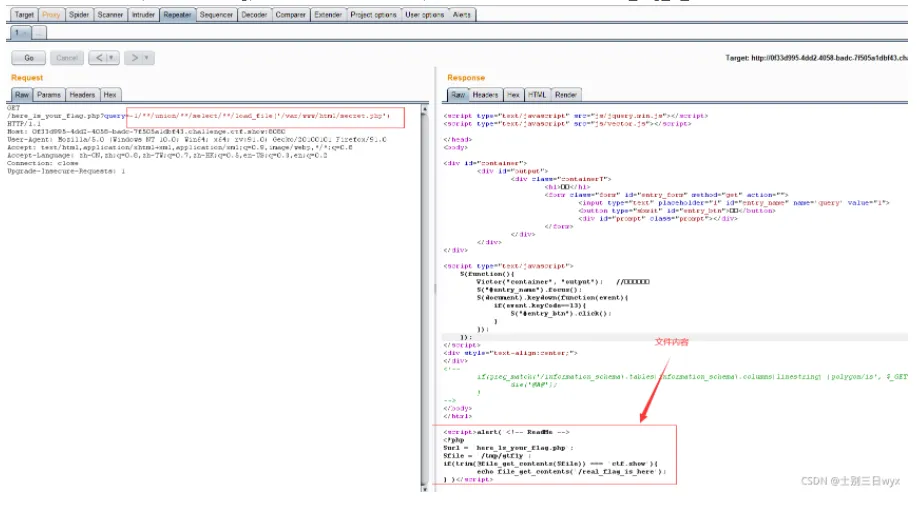917x507 pixels.
Task: Click the load_file query in the request
Action: (259, 116)
